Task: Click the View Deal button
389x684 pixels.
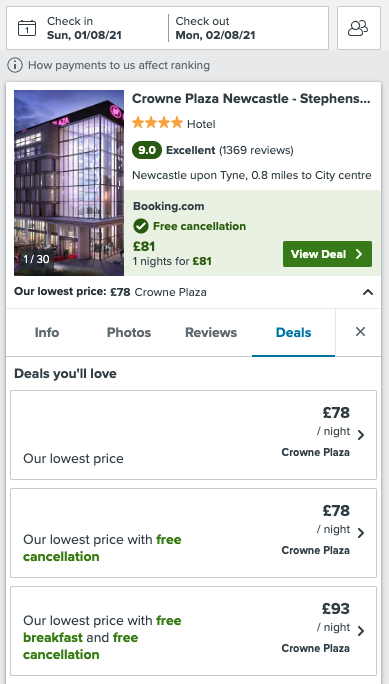Action: [x=328, y=254]
